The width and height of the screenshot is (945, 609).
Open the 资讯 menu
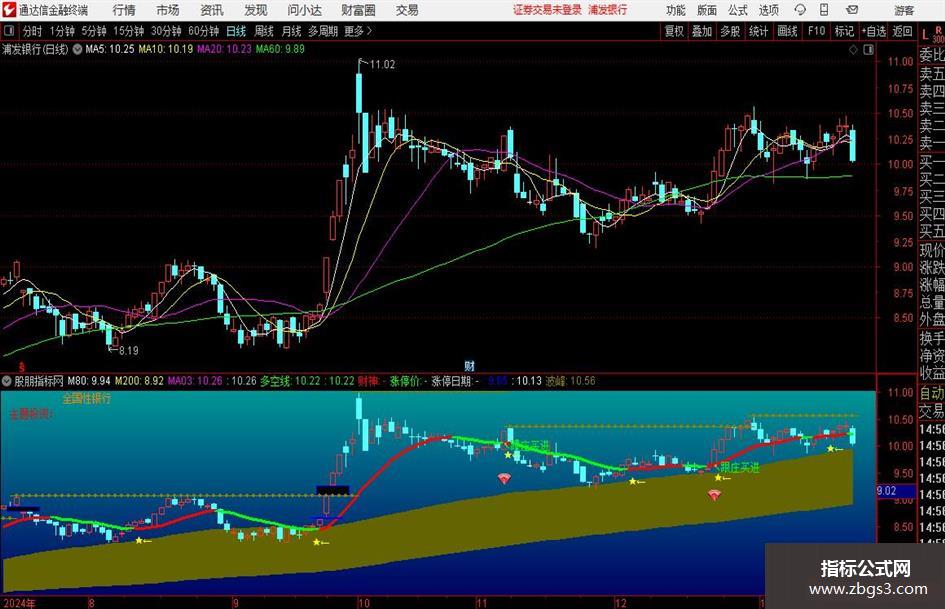(x=212, y=10)
